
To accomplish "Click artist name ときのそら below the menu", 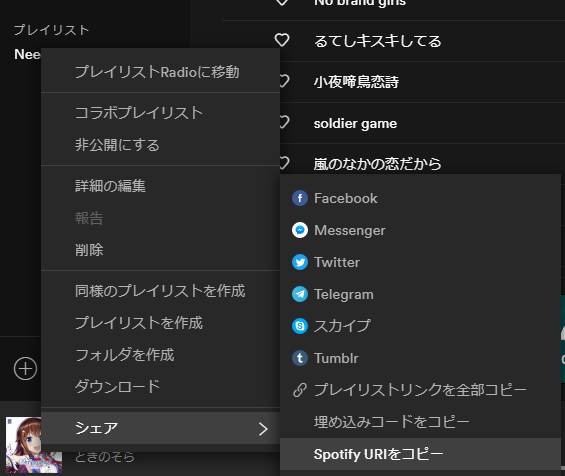I will (x=105, y=457).
